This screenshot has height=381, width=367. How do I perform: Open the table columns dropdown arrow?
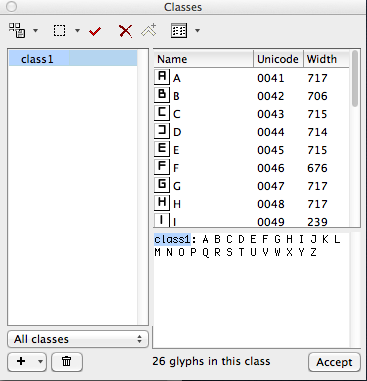(197, 31)
